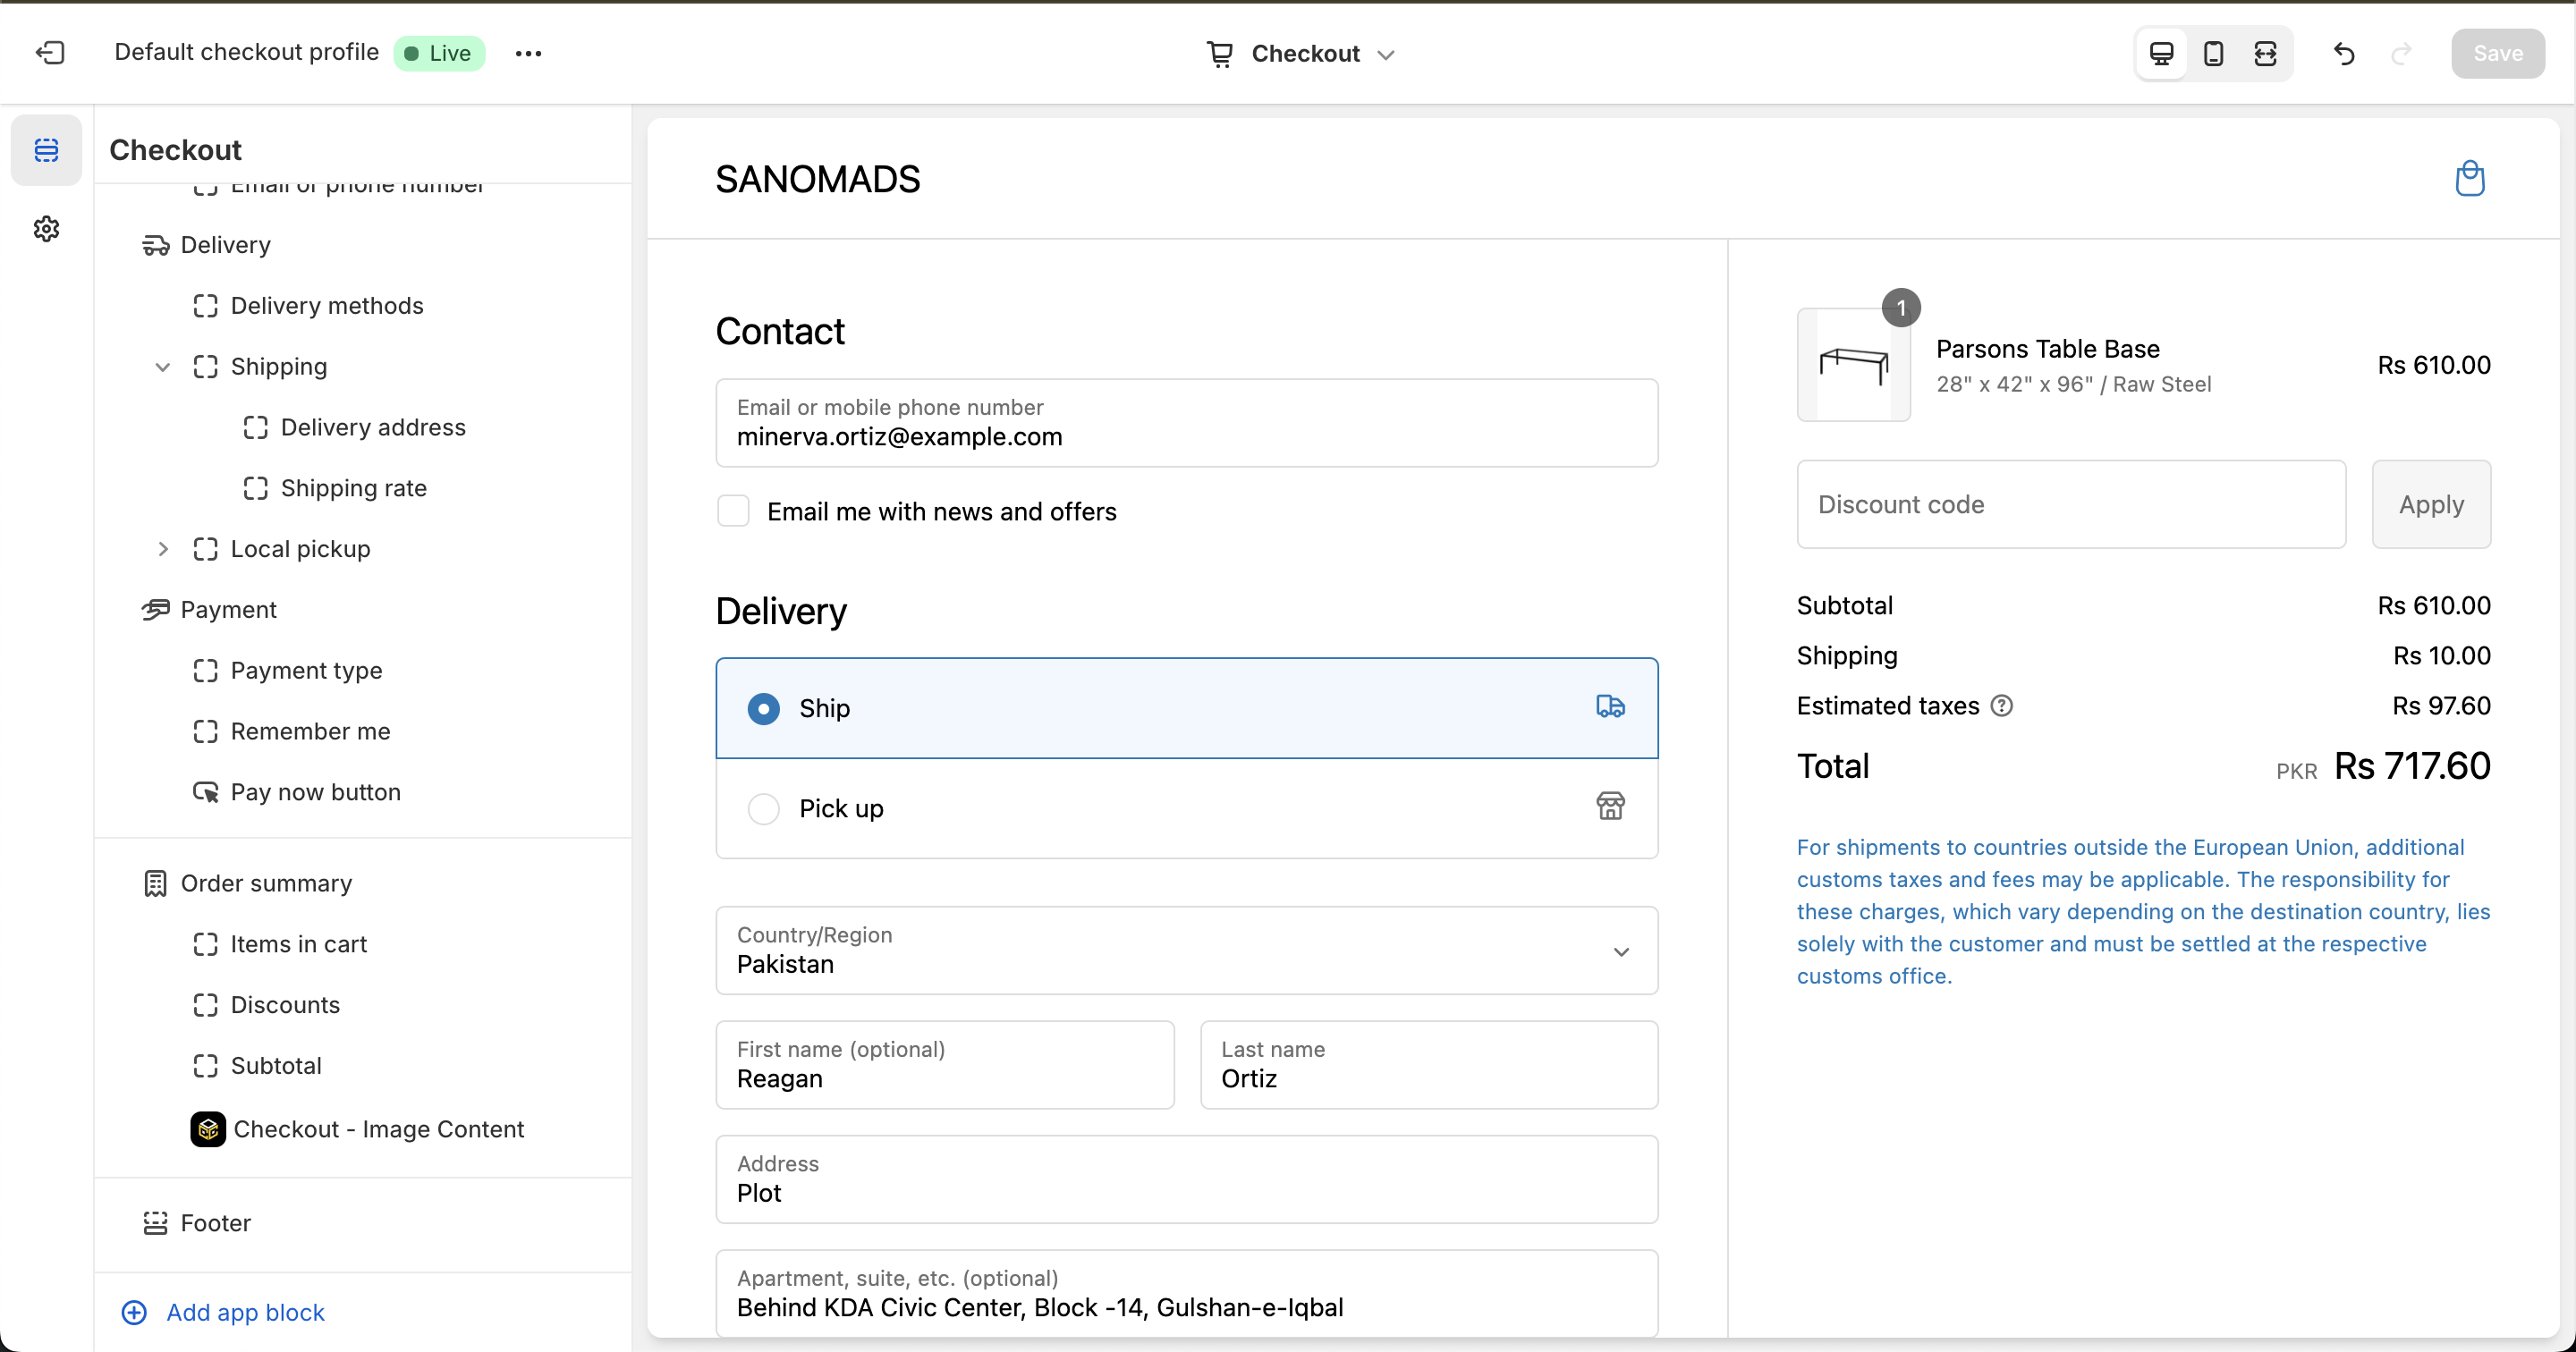Click the block icon next to Shipping rate
2576x1352 pixels.
click(x=256, y=488)
